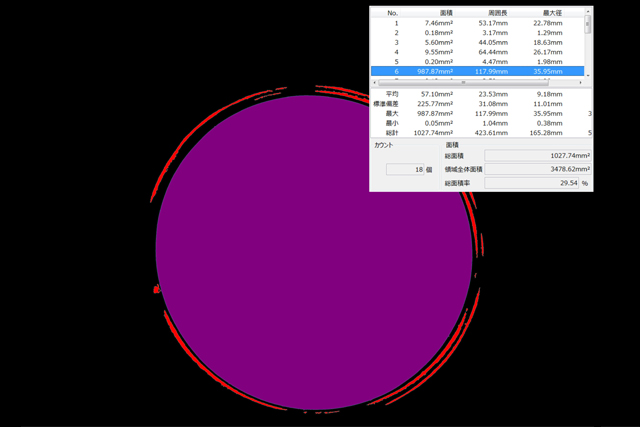Click the vertical scrollbar thumb of results list
Viewport: 640px width, 427px height.
point(587,25)
